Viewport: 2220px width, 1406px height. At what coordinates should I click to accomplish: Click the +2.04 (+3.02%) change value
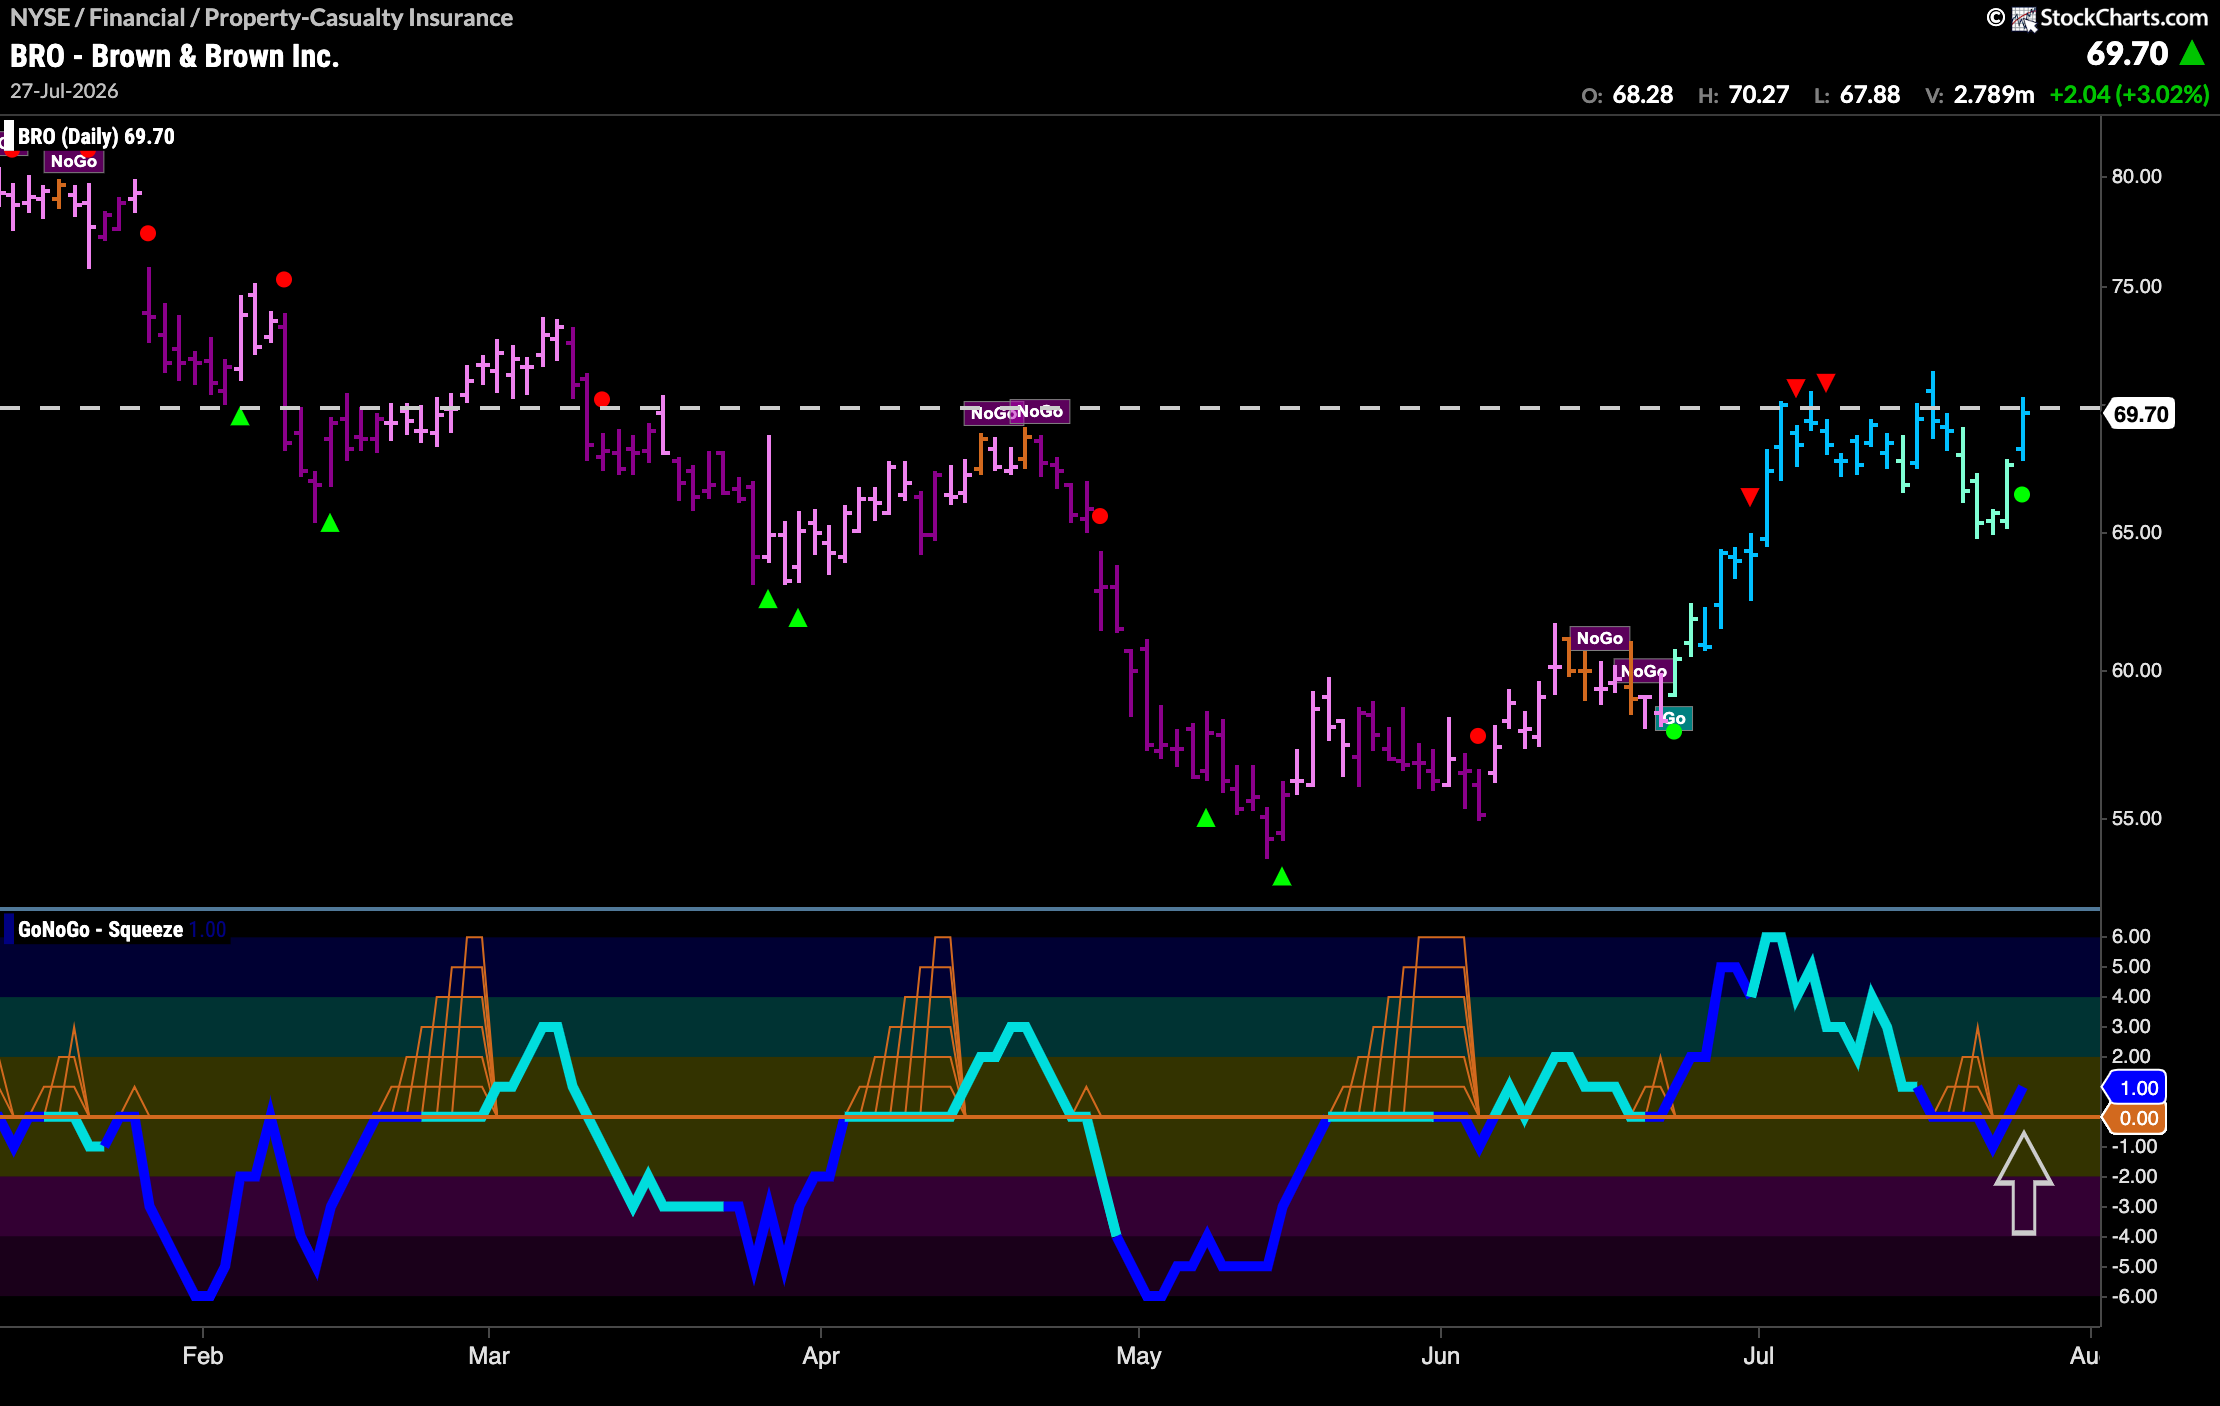point(2129,95)
